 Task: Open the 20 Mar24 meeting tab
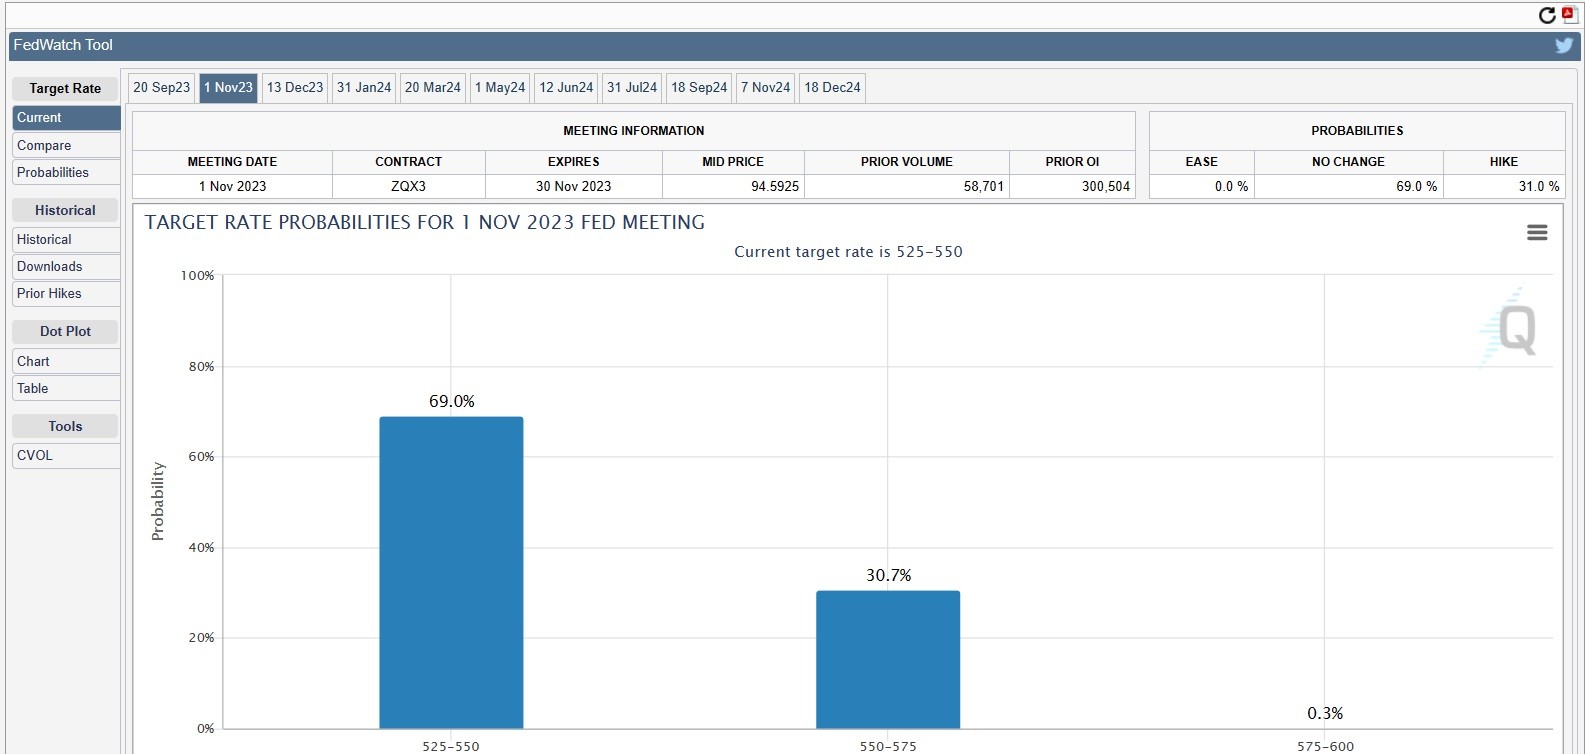(x=433, y=88)
